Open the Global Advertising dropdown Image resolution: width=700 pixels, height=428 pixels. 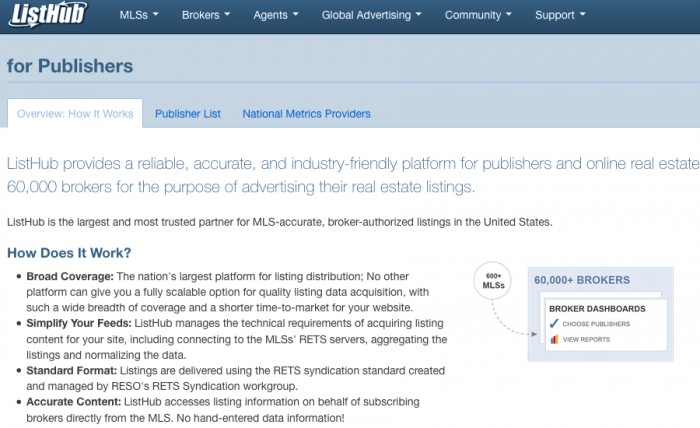[x=371, y=16]
